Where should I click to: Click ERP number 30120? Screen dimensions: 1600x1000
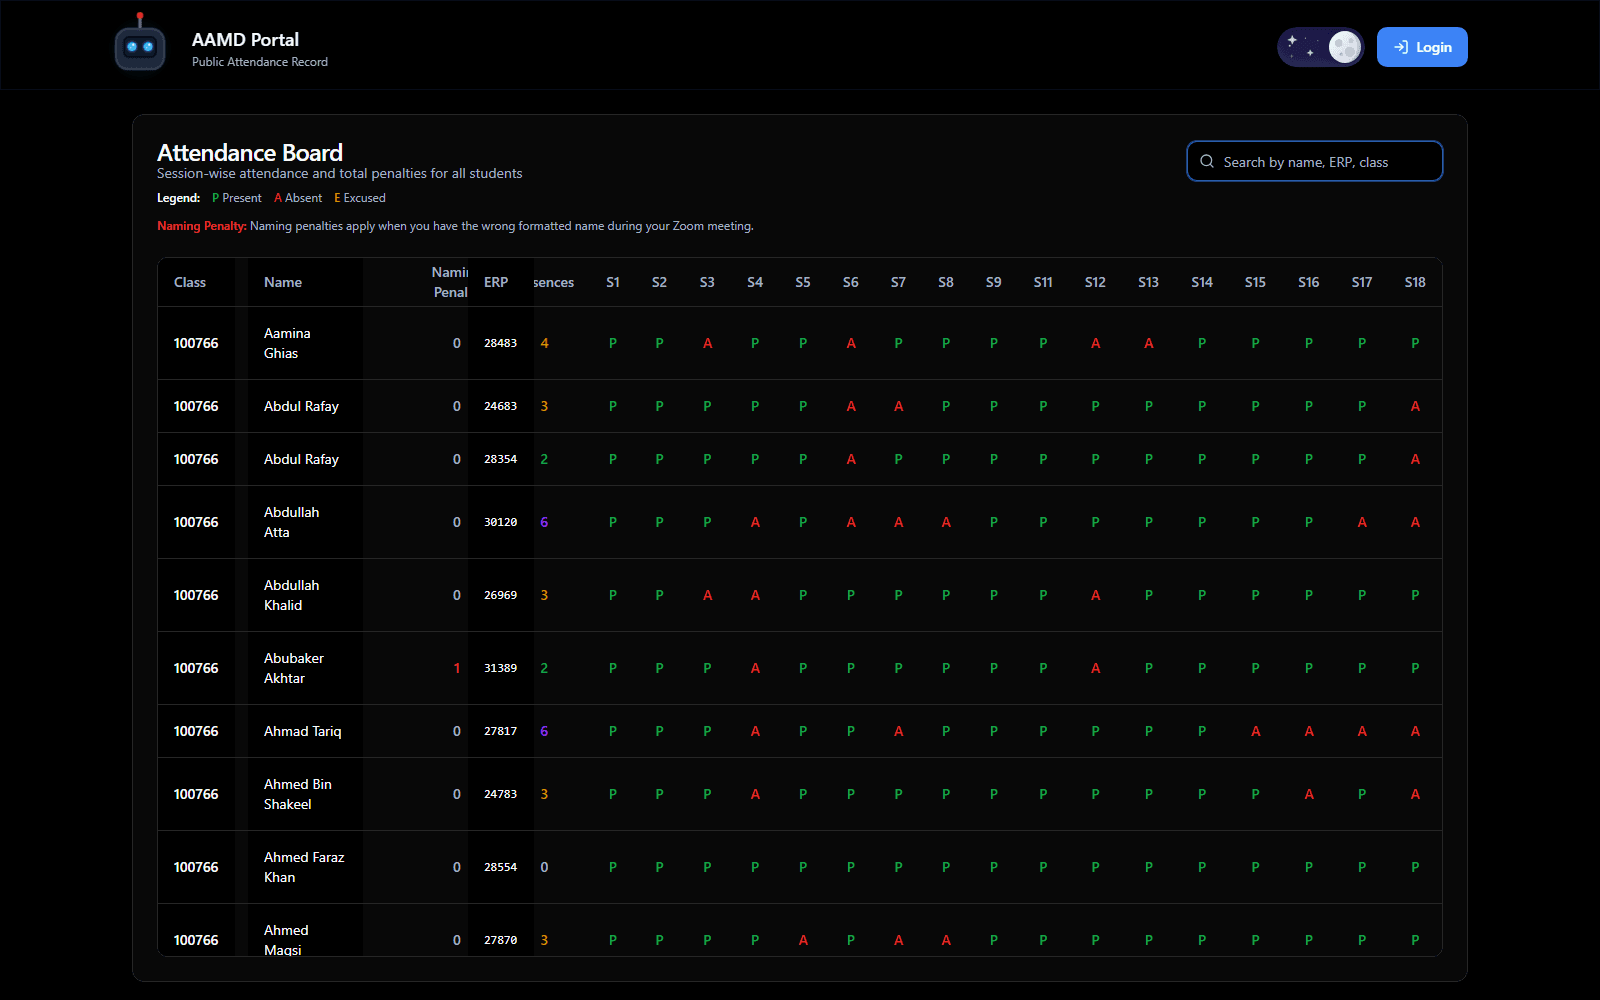tap(500, 522)
